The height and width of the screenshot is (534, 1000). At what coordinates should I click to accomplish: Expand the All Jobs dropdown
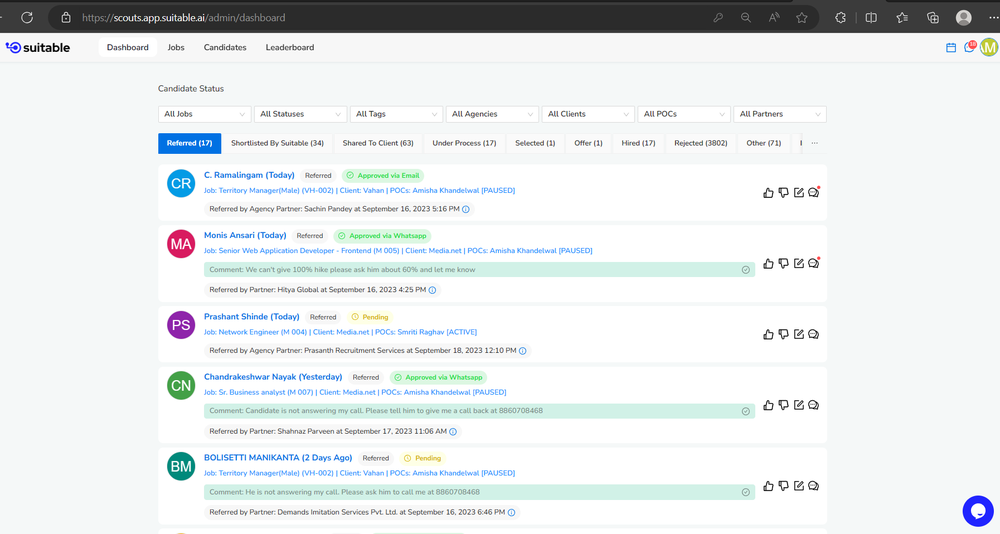tap(204, 114)
